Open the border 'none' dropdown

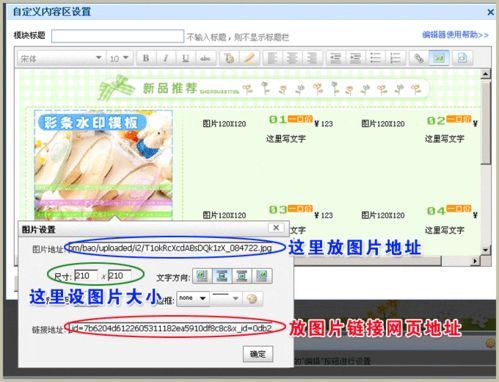[x=193, y=299]
